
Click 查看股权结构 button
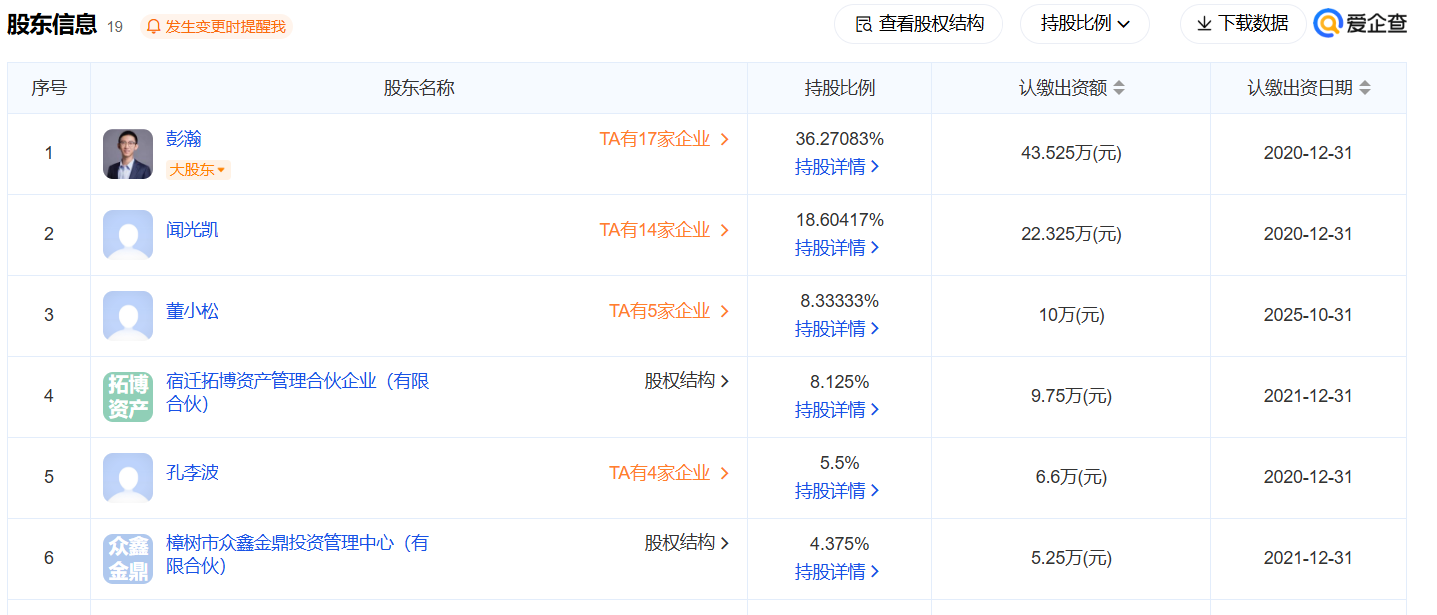918,24
